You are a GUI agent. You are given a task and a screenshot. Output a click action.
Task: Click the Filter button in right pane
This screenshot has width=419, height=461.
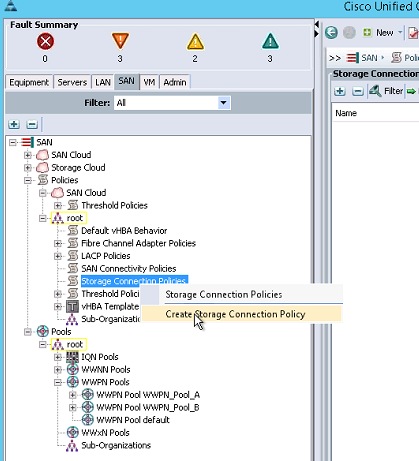386,91
